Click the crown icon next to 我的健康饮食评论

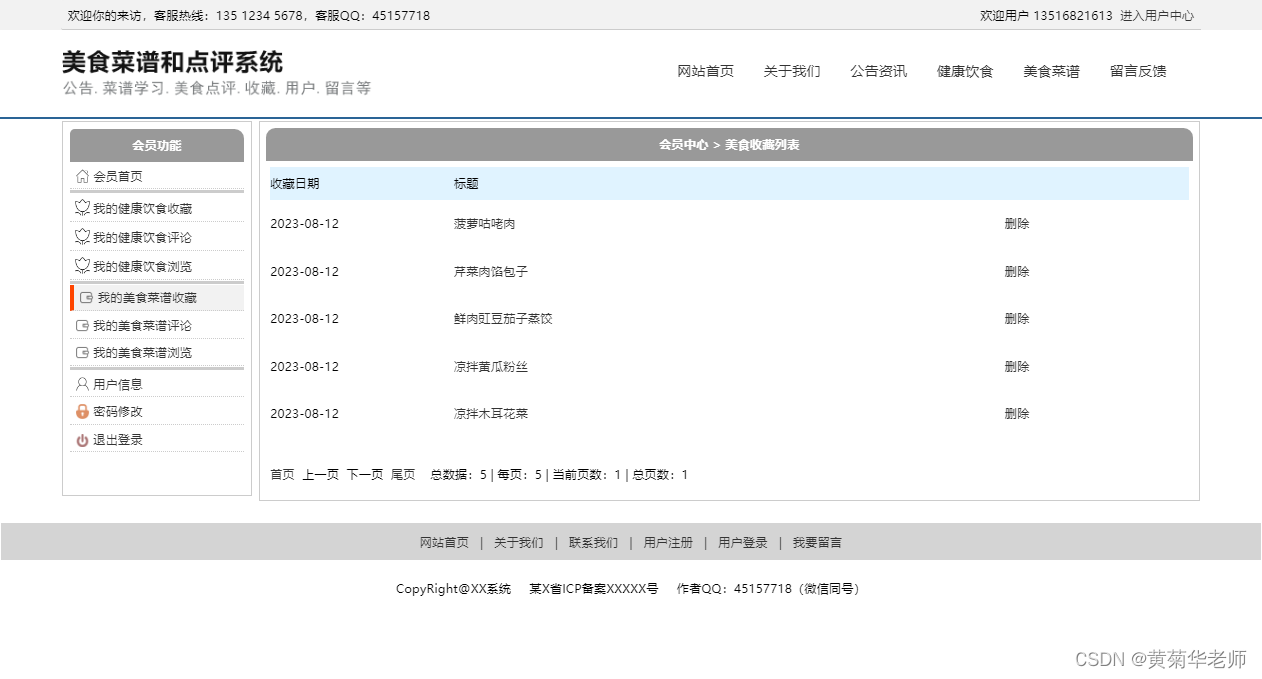[82, 237]
